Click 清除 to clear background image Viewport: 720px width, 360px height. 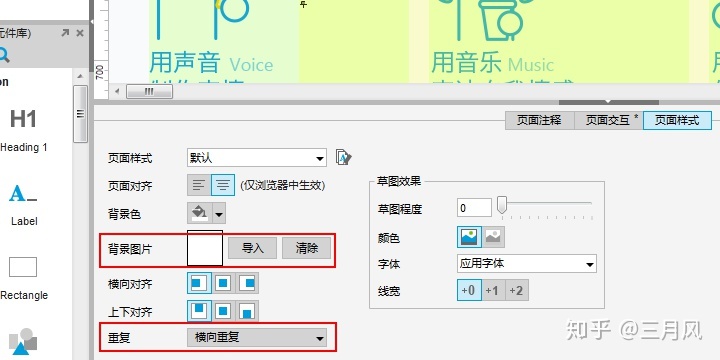(x=306, y=248)
